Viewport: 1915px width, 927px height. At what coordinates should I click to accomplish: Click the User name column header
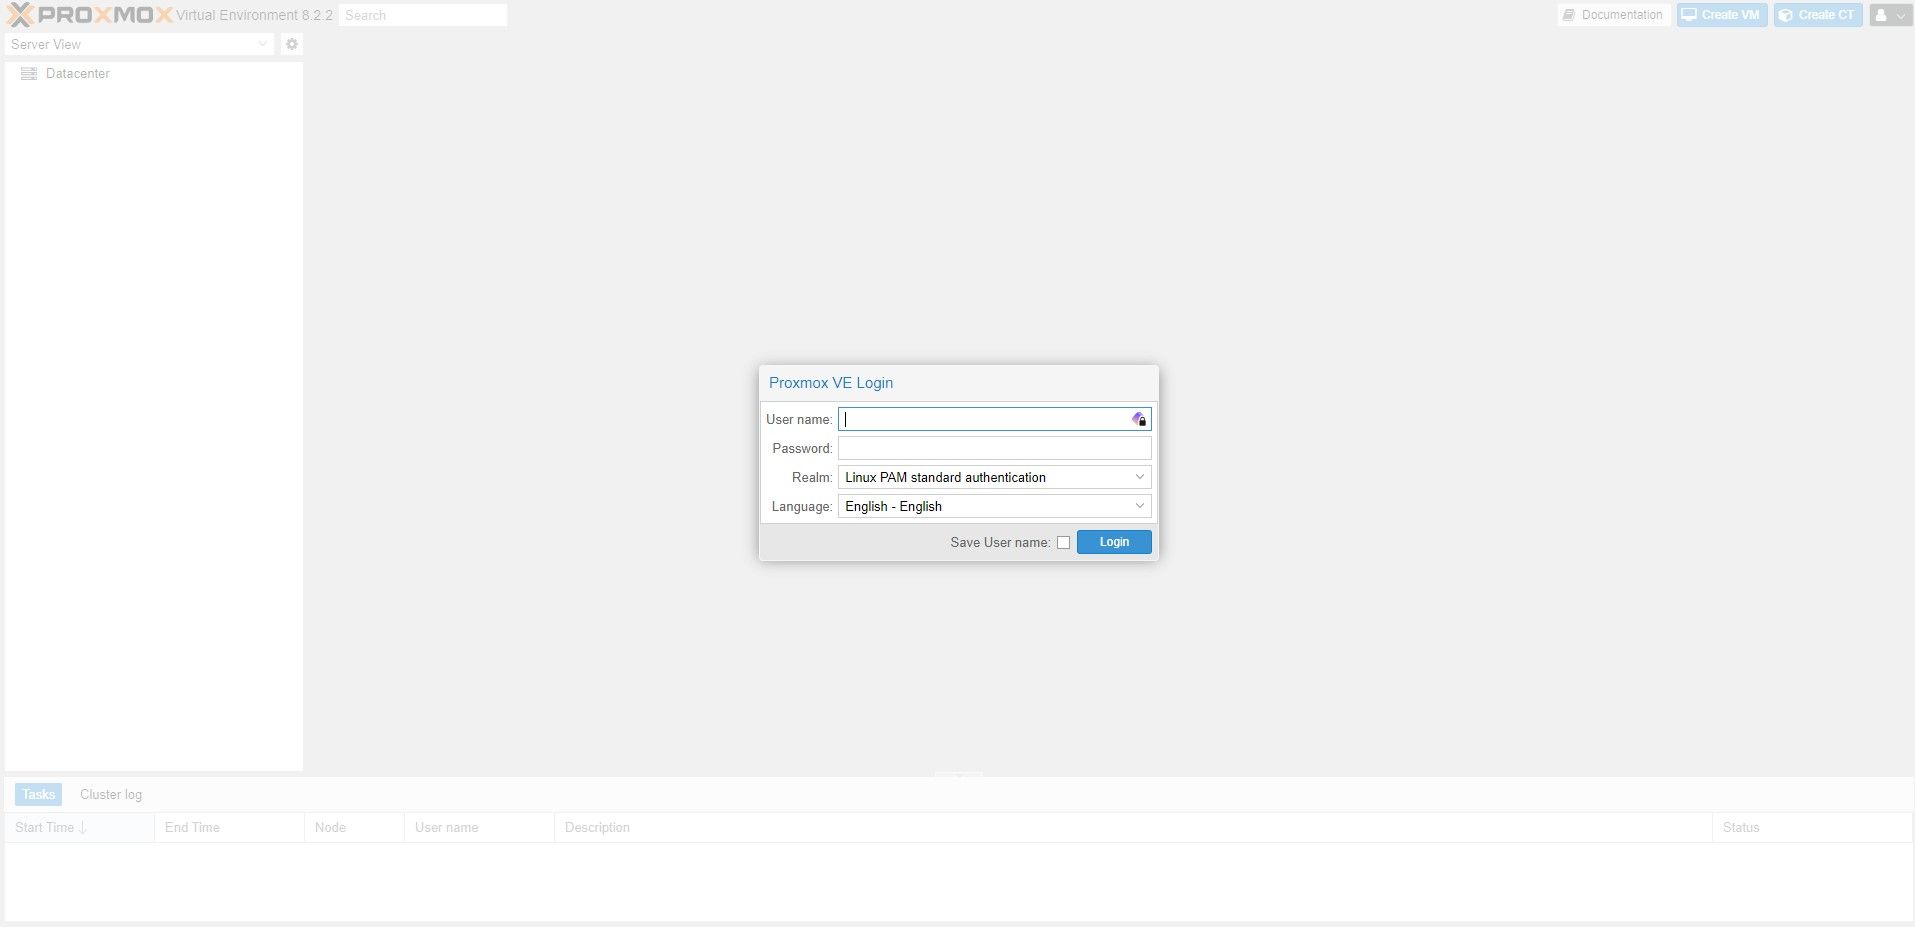[x=479, y=828]
